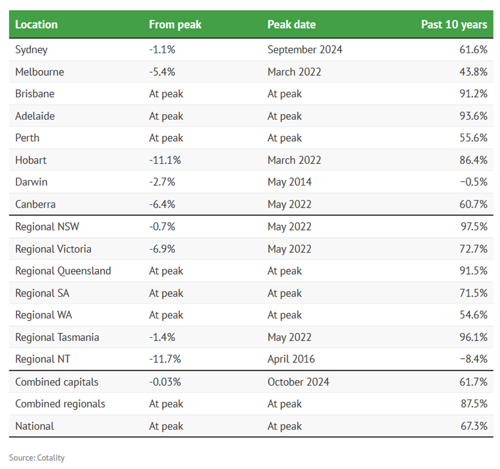Click the Past 10 years column header
Screen dimensions: 500x469
[x=454, y=24]
